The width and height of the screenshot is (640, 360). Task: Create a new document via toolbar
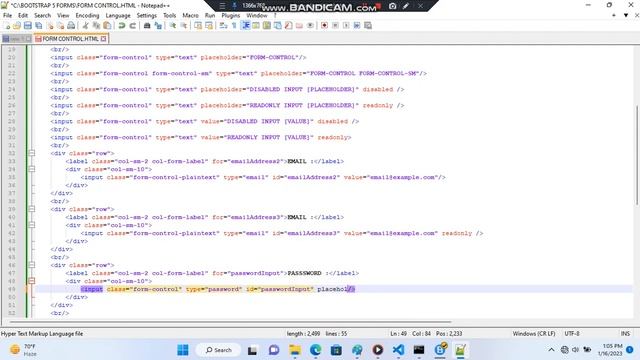(7, 25)
